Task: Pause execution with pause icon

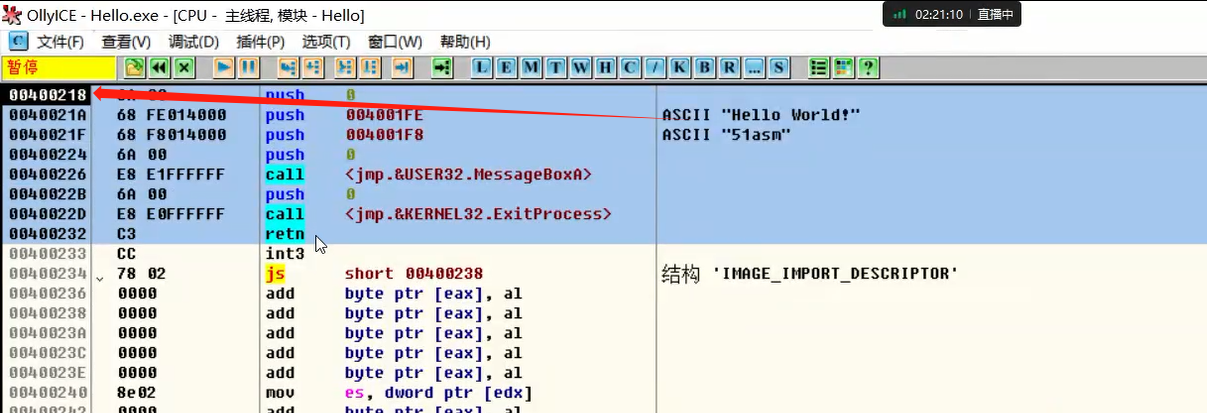Action: click(248, 67)
